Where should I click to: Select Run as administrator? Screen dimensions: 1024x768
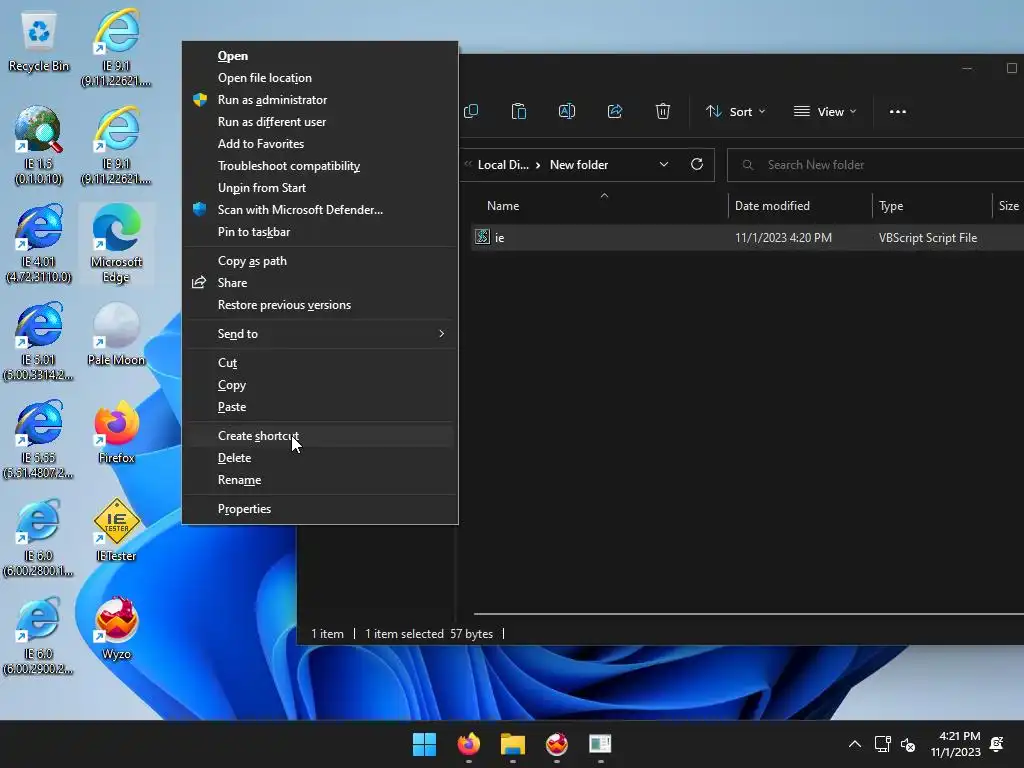point(320,100)
